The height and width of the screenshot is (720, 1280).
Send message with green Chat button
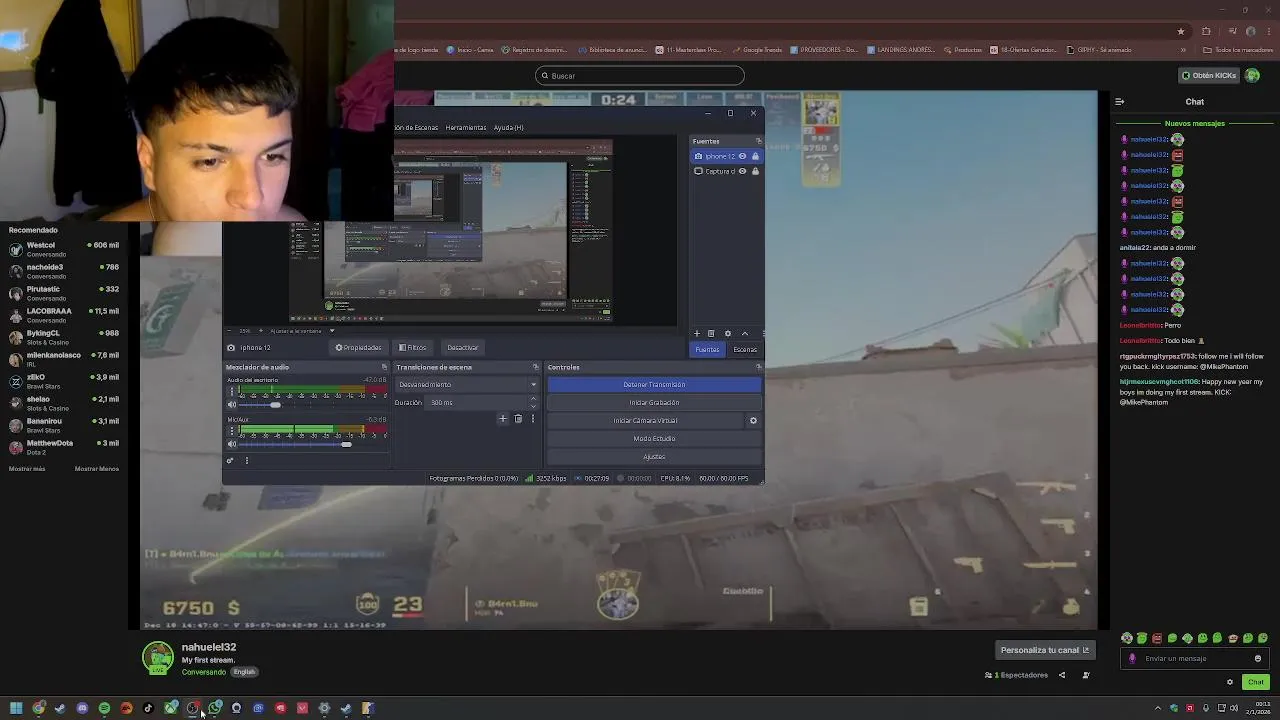(1256, 682)
